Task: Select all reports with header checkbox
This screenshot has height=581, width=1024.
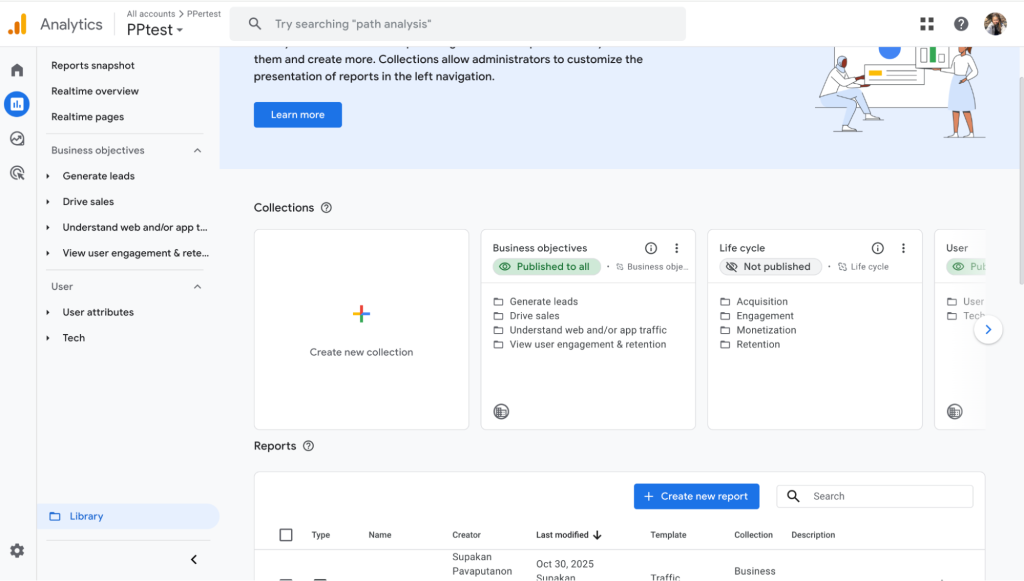Action: click(x=286, y=535)
